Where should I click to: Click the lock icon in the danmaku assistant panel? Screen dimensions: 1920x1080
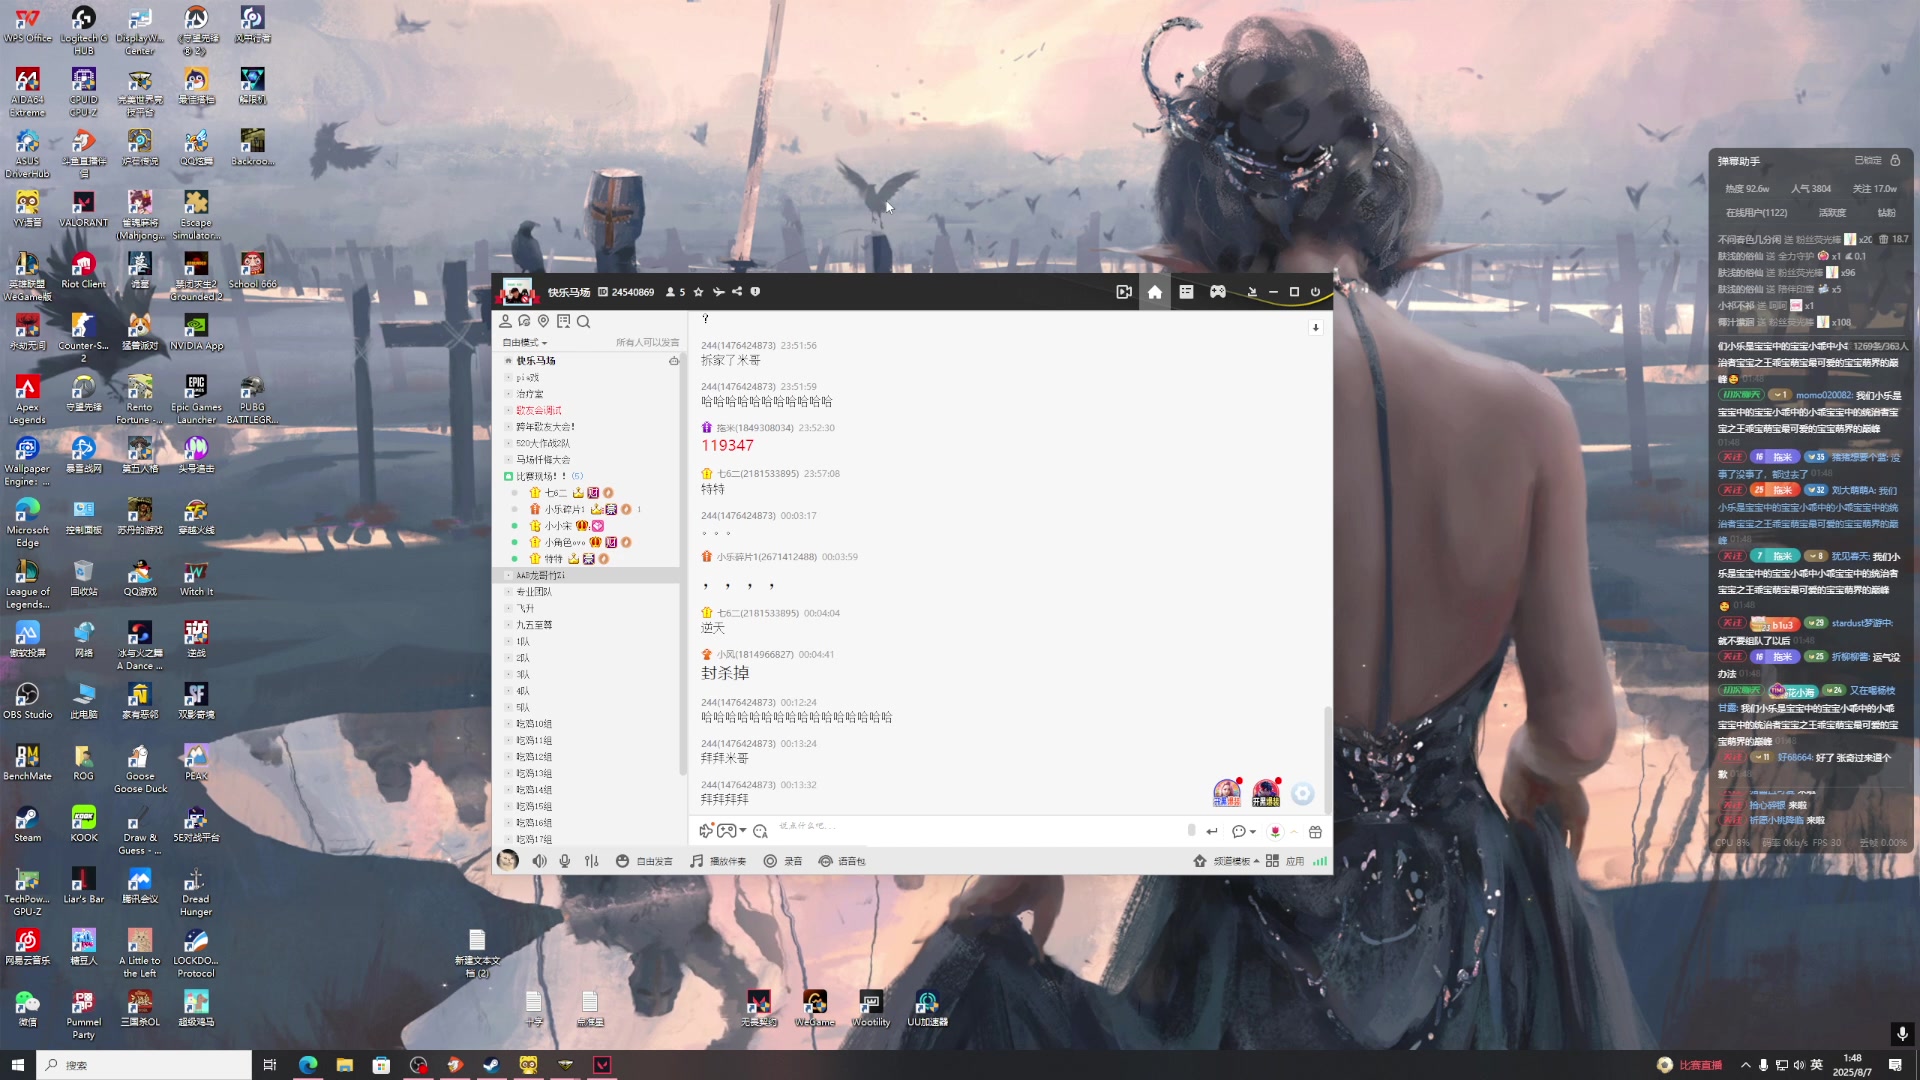point(1895,160)
